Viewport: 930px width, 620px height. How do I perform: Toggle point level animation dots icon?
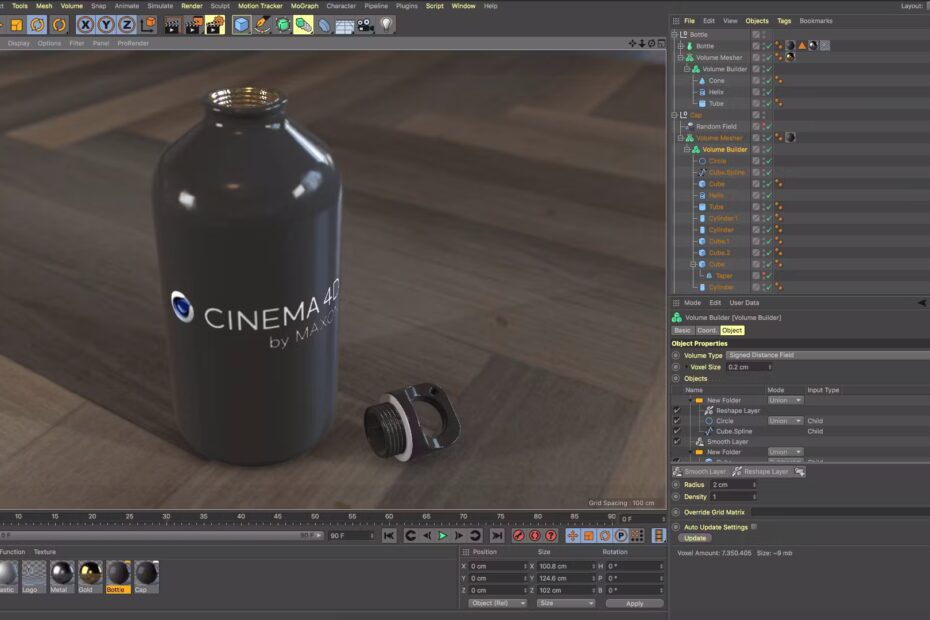[x=636, y=536]
